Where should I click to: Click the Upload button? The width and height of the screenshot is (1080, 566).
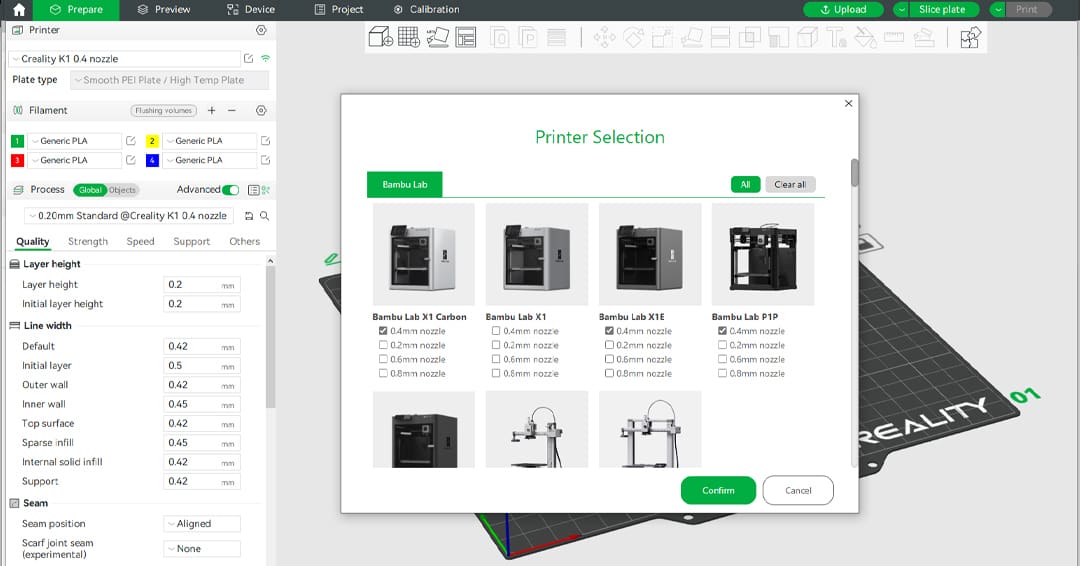pyautogui.click(x=843, y=10)
